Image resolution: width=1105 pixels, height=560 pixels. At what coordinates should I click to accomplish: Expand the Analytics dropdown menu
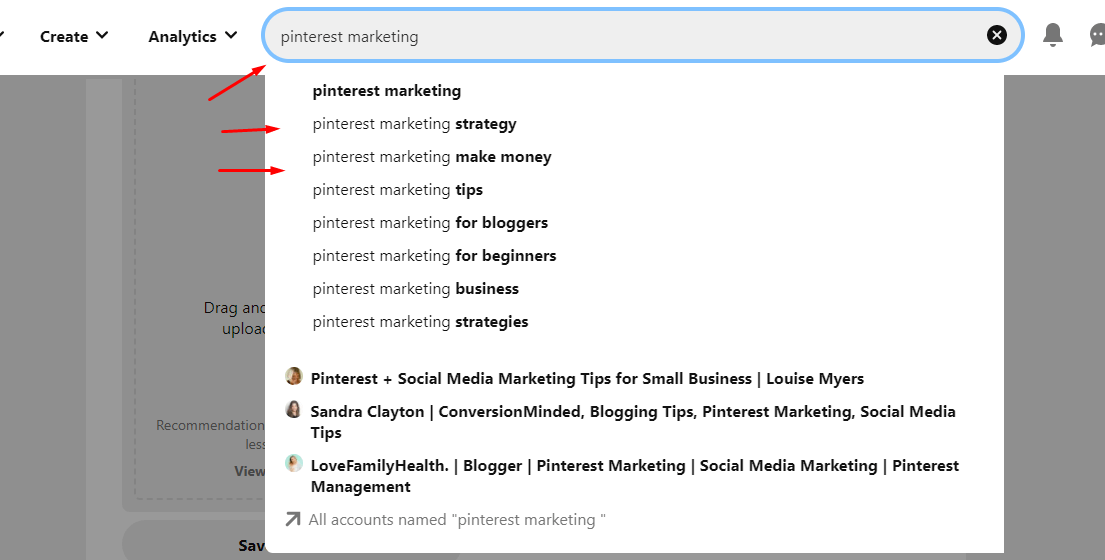pyautogui.click(x=192, y=36)
